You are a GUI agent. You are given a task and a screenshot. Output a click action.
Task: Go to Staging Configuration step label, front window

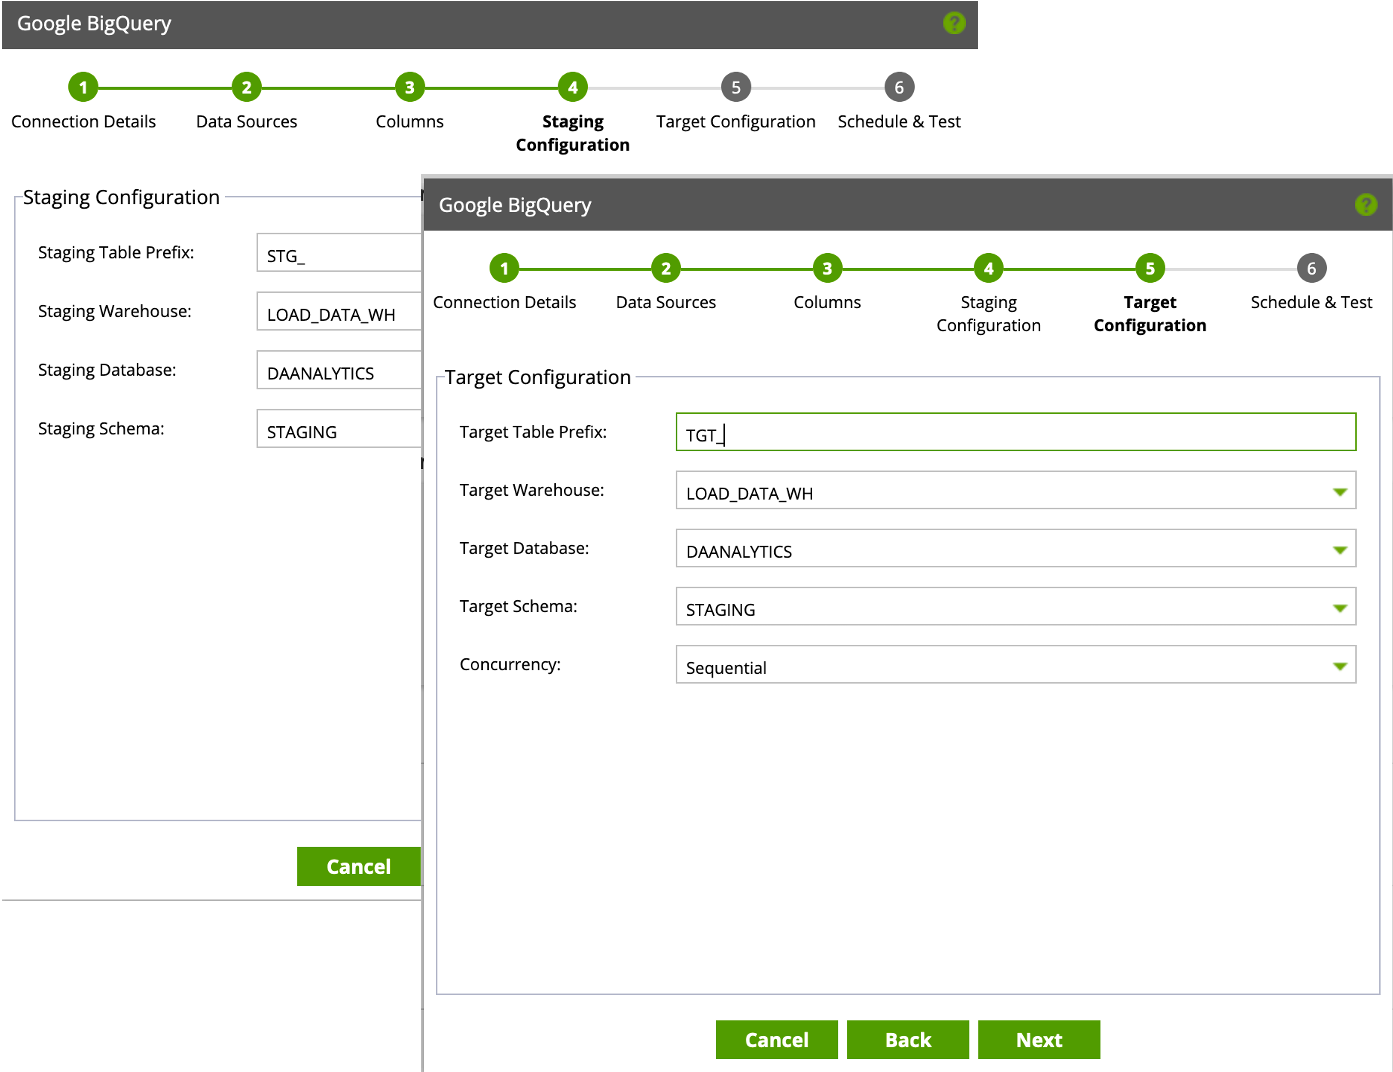tap(989, 314)
